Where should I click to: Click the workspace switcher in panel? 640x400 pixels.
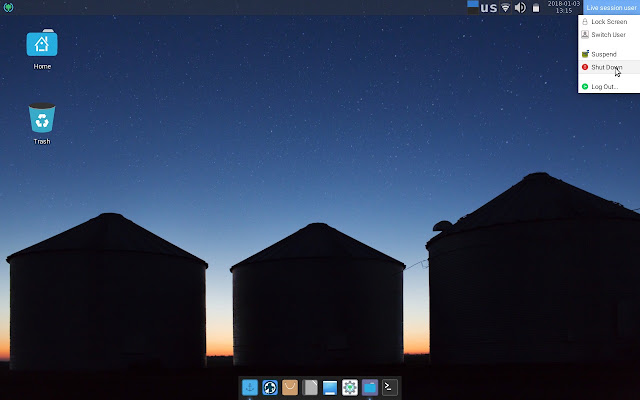(x=473, y=7)
